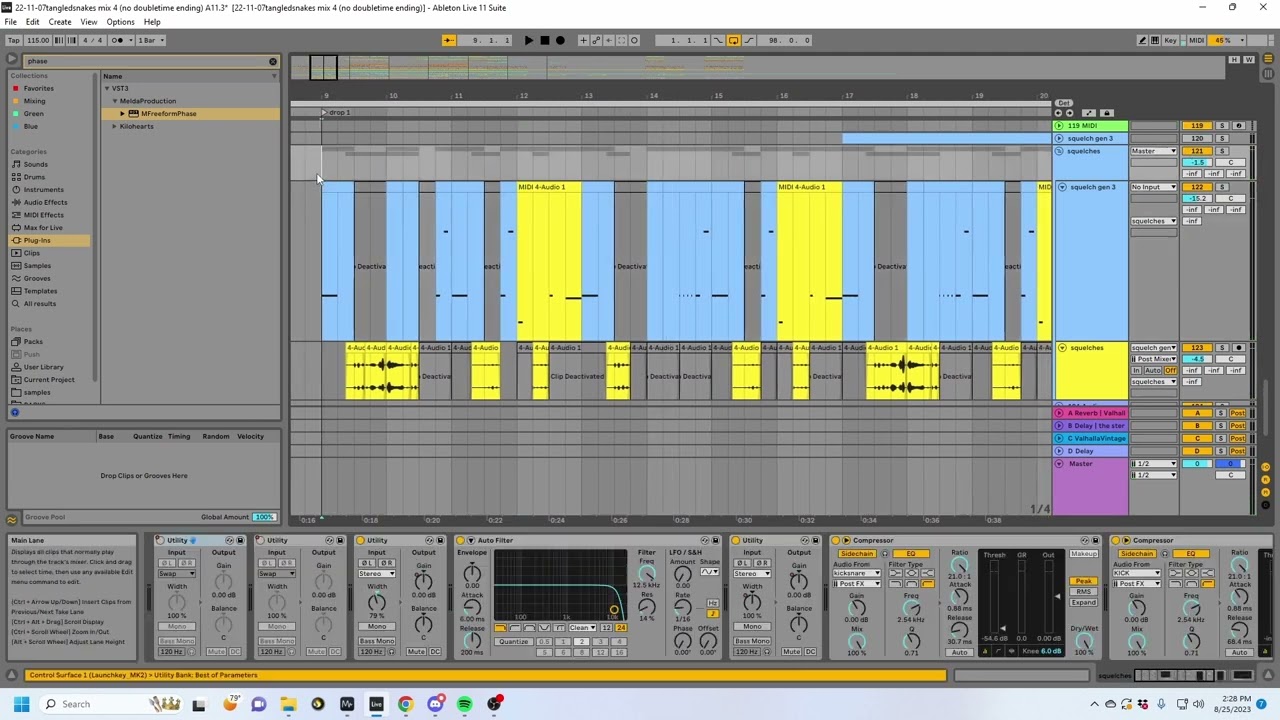Toggle the first Compressor device activator
1280x720 pixels.
[837, 541]
